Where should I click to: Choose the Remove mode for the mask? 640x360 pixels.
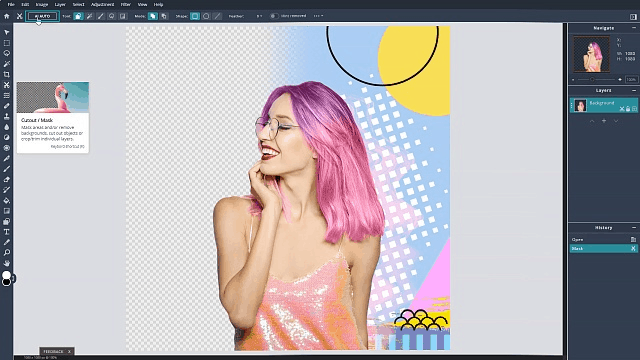(x=164, y=16)
